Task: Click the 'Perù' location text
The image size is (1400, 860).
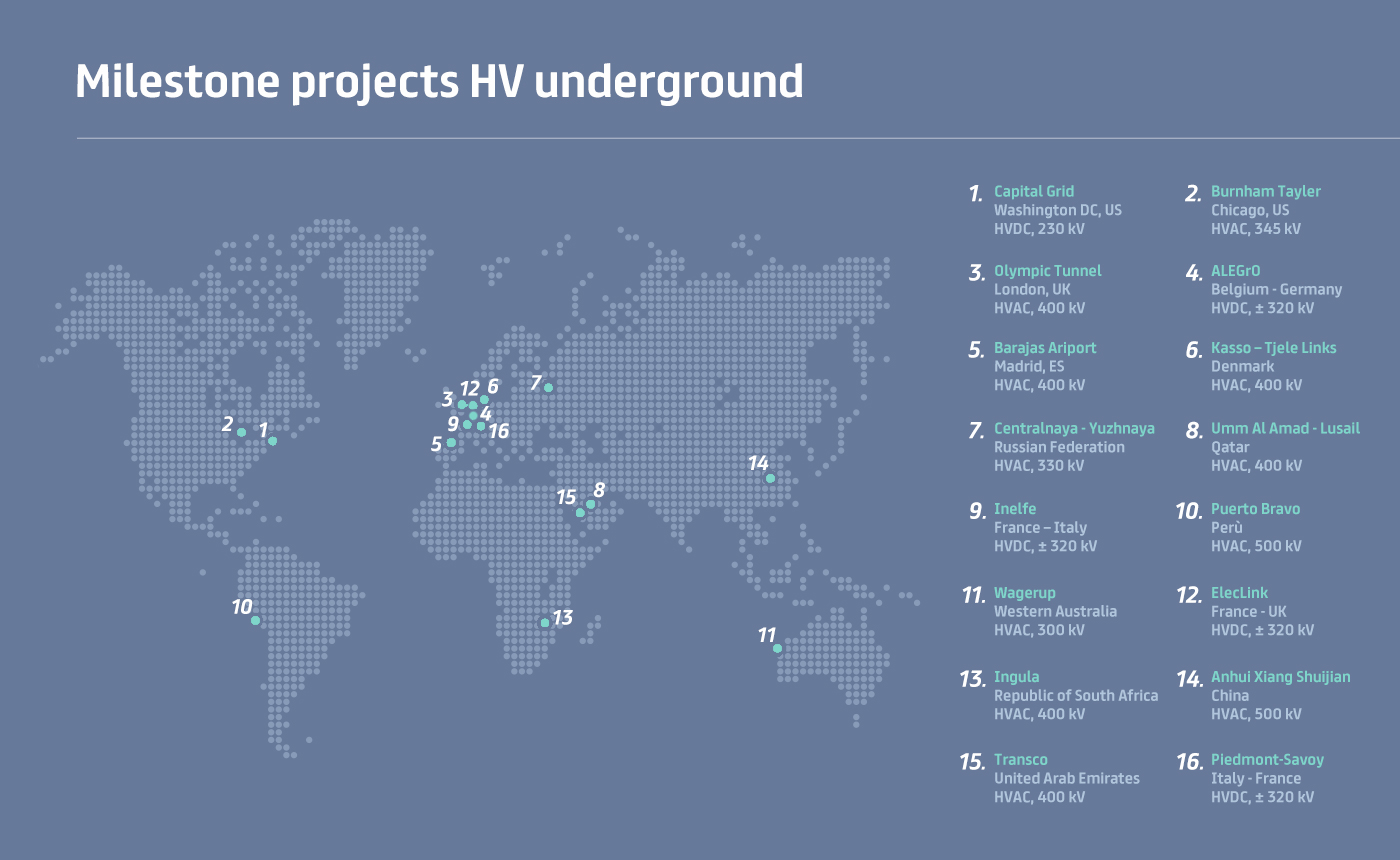Action: [1226, 528]
